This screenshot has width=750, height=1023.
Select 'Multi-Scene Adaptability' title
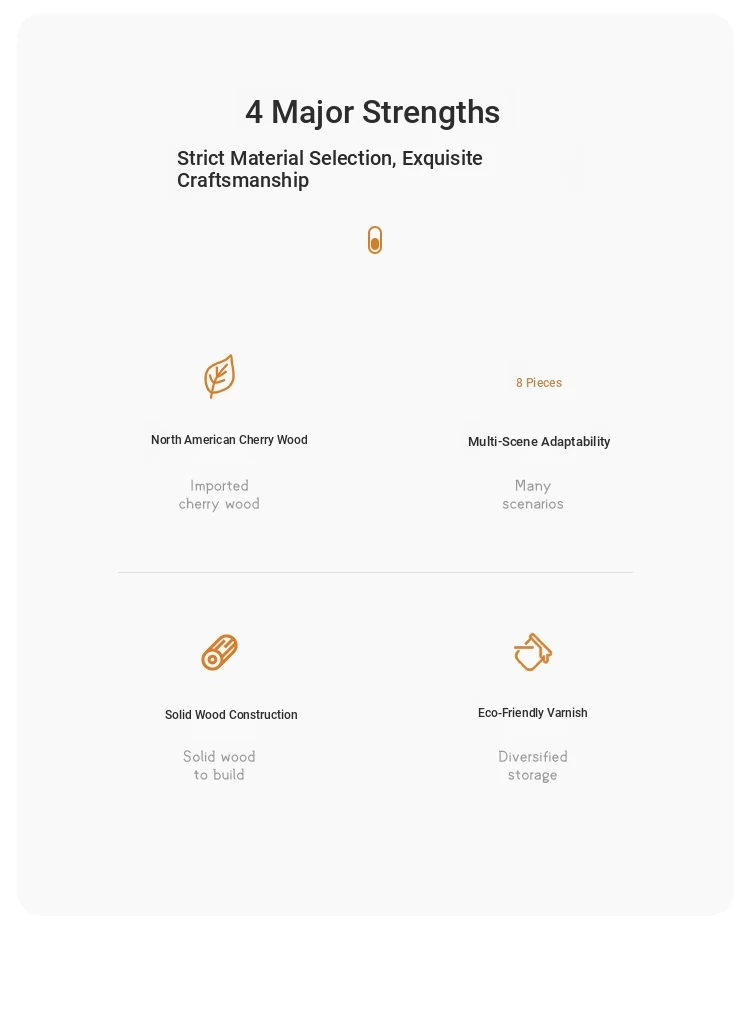(539, 442)
